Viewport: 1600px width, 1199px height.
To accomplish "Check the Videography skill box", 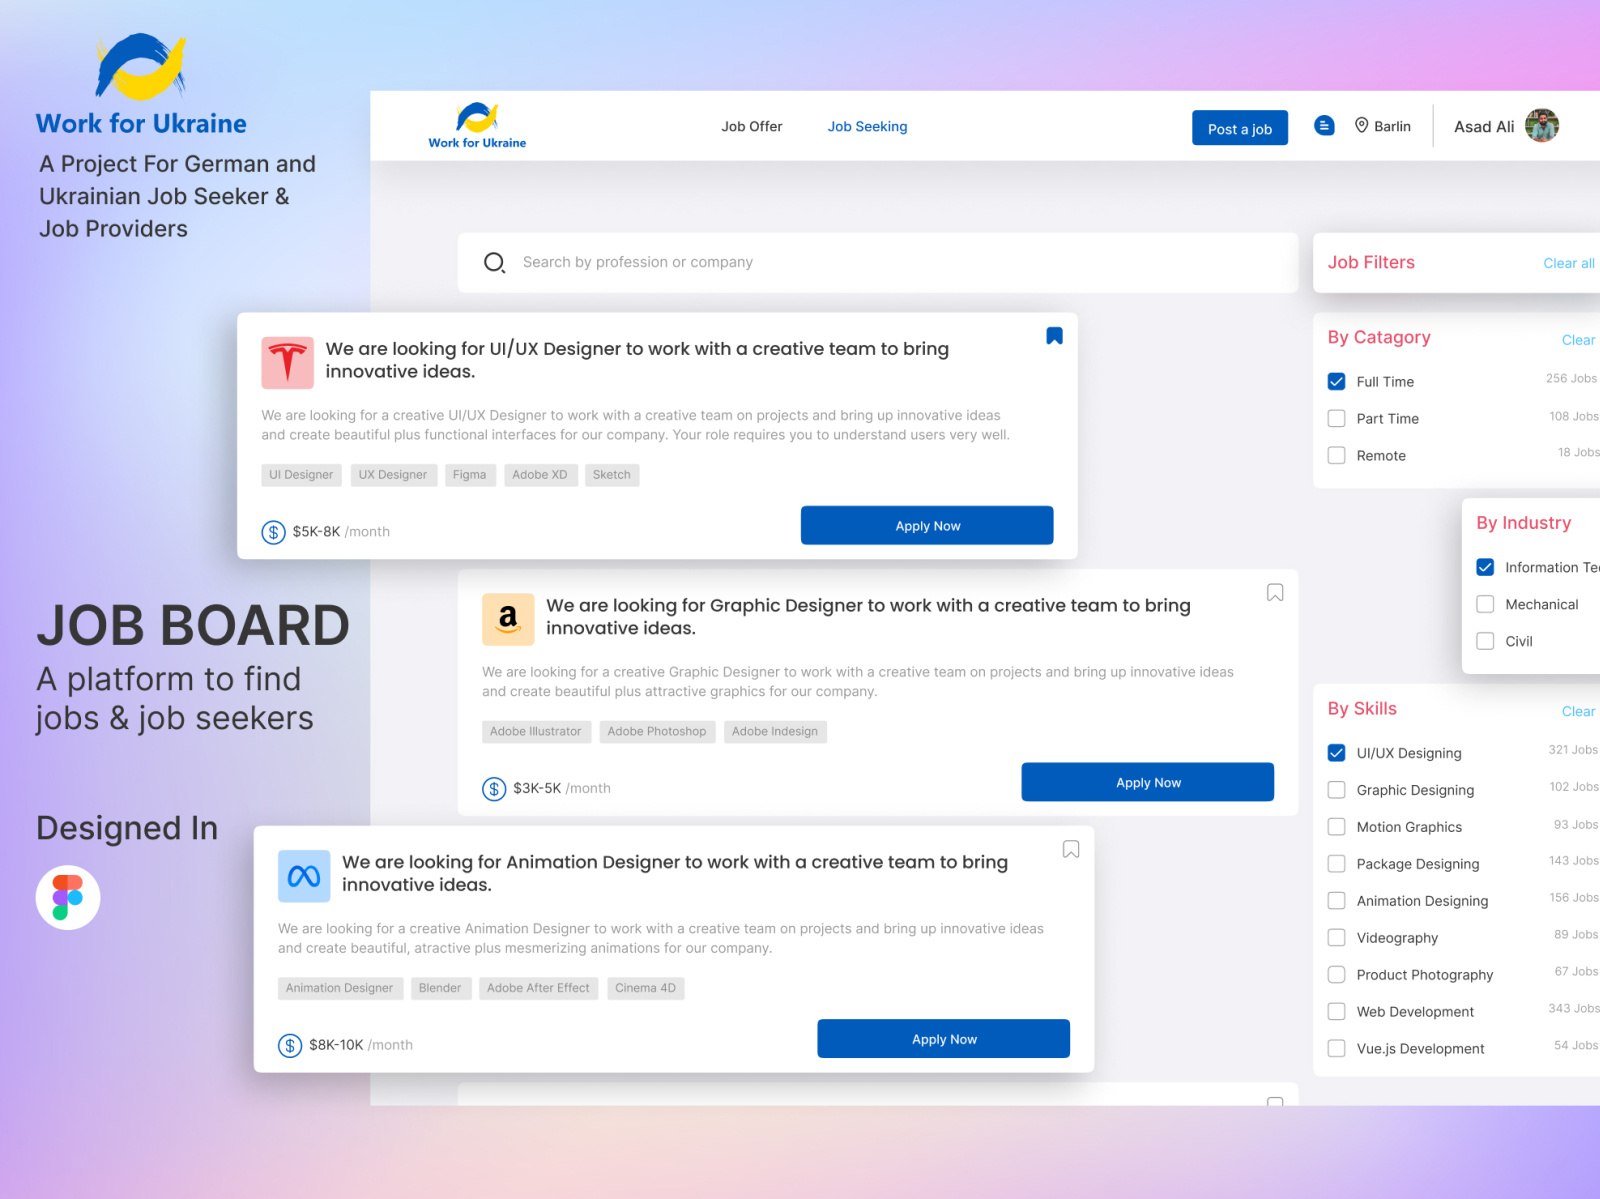I will (x=1336, y=938).
